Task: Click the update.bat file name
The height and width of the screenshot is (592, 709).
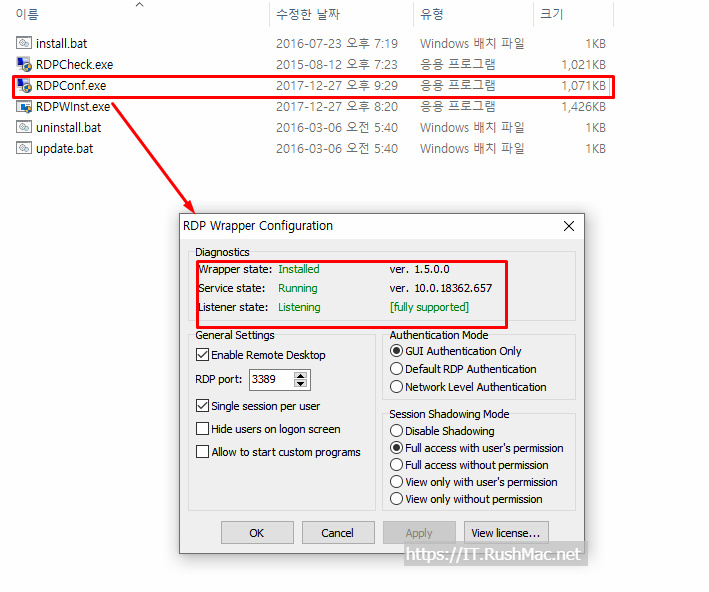Action: click(x=65, y=149)
